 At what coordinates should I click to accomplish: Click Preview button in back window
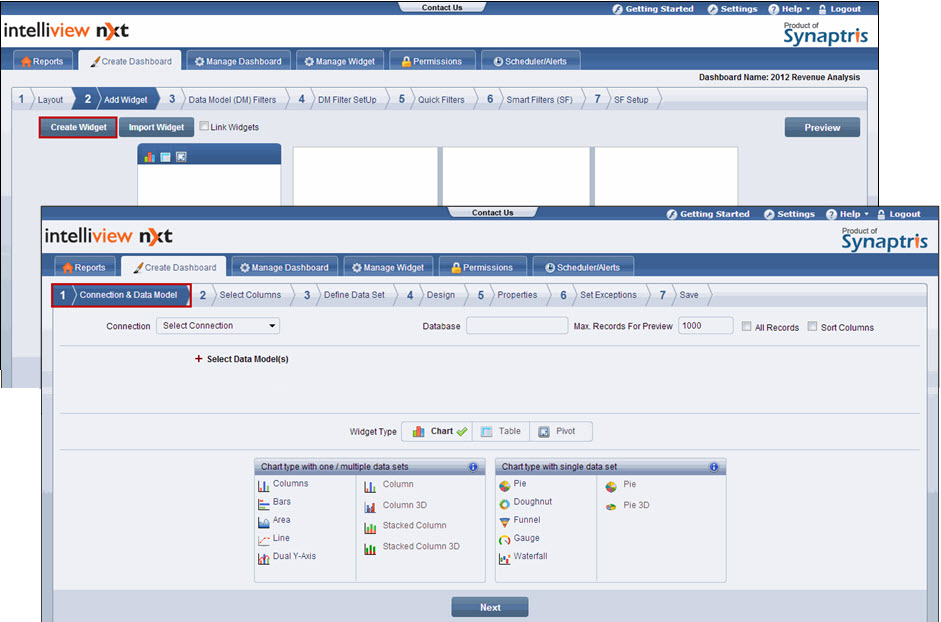[822, 127]
